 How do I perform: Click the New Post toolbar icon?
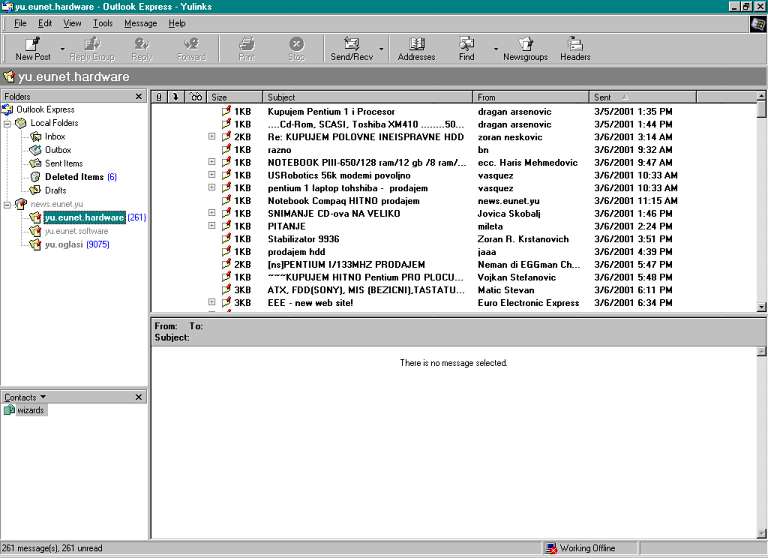coord(32,44)
